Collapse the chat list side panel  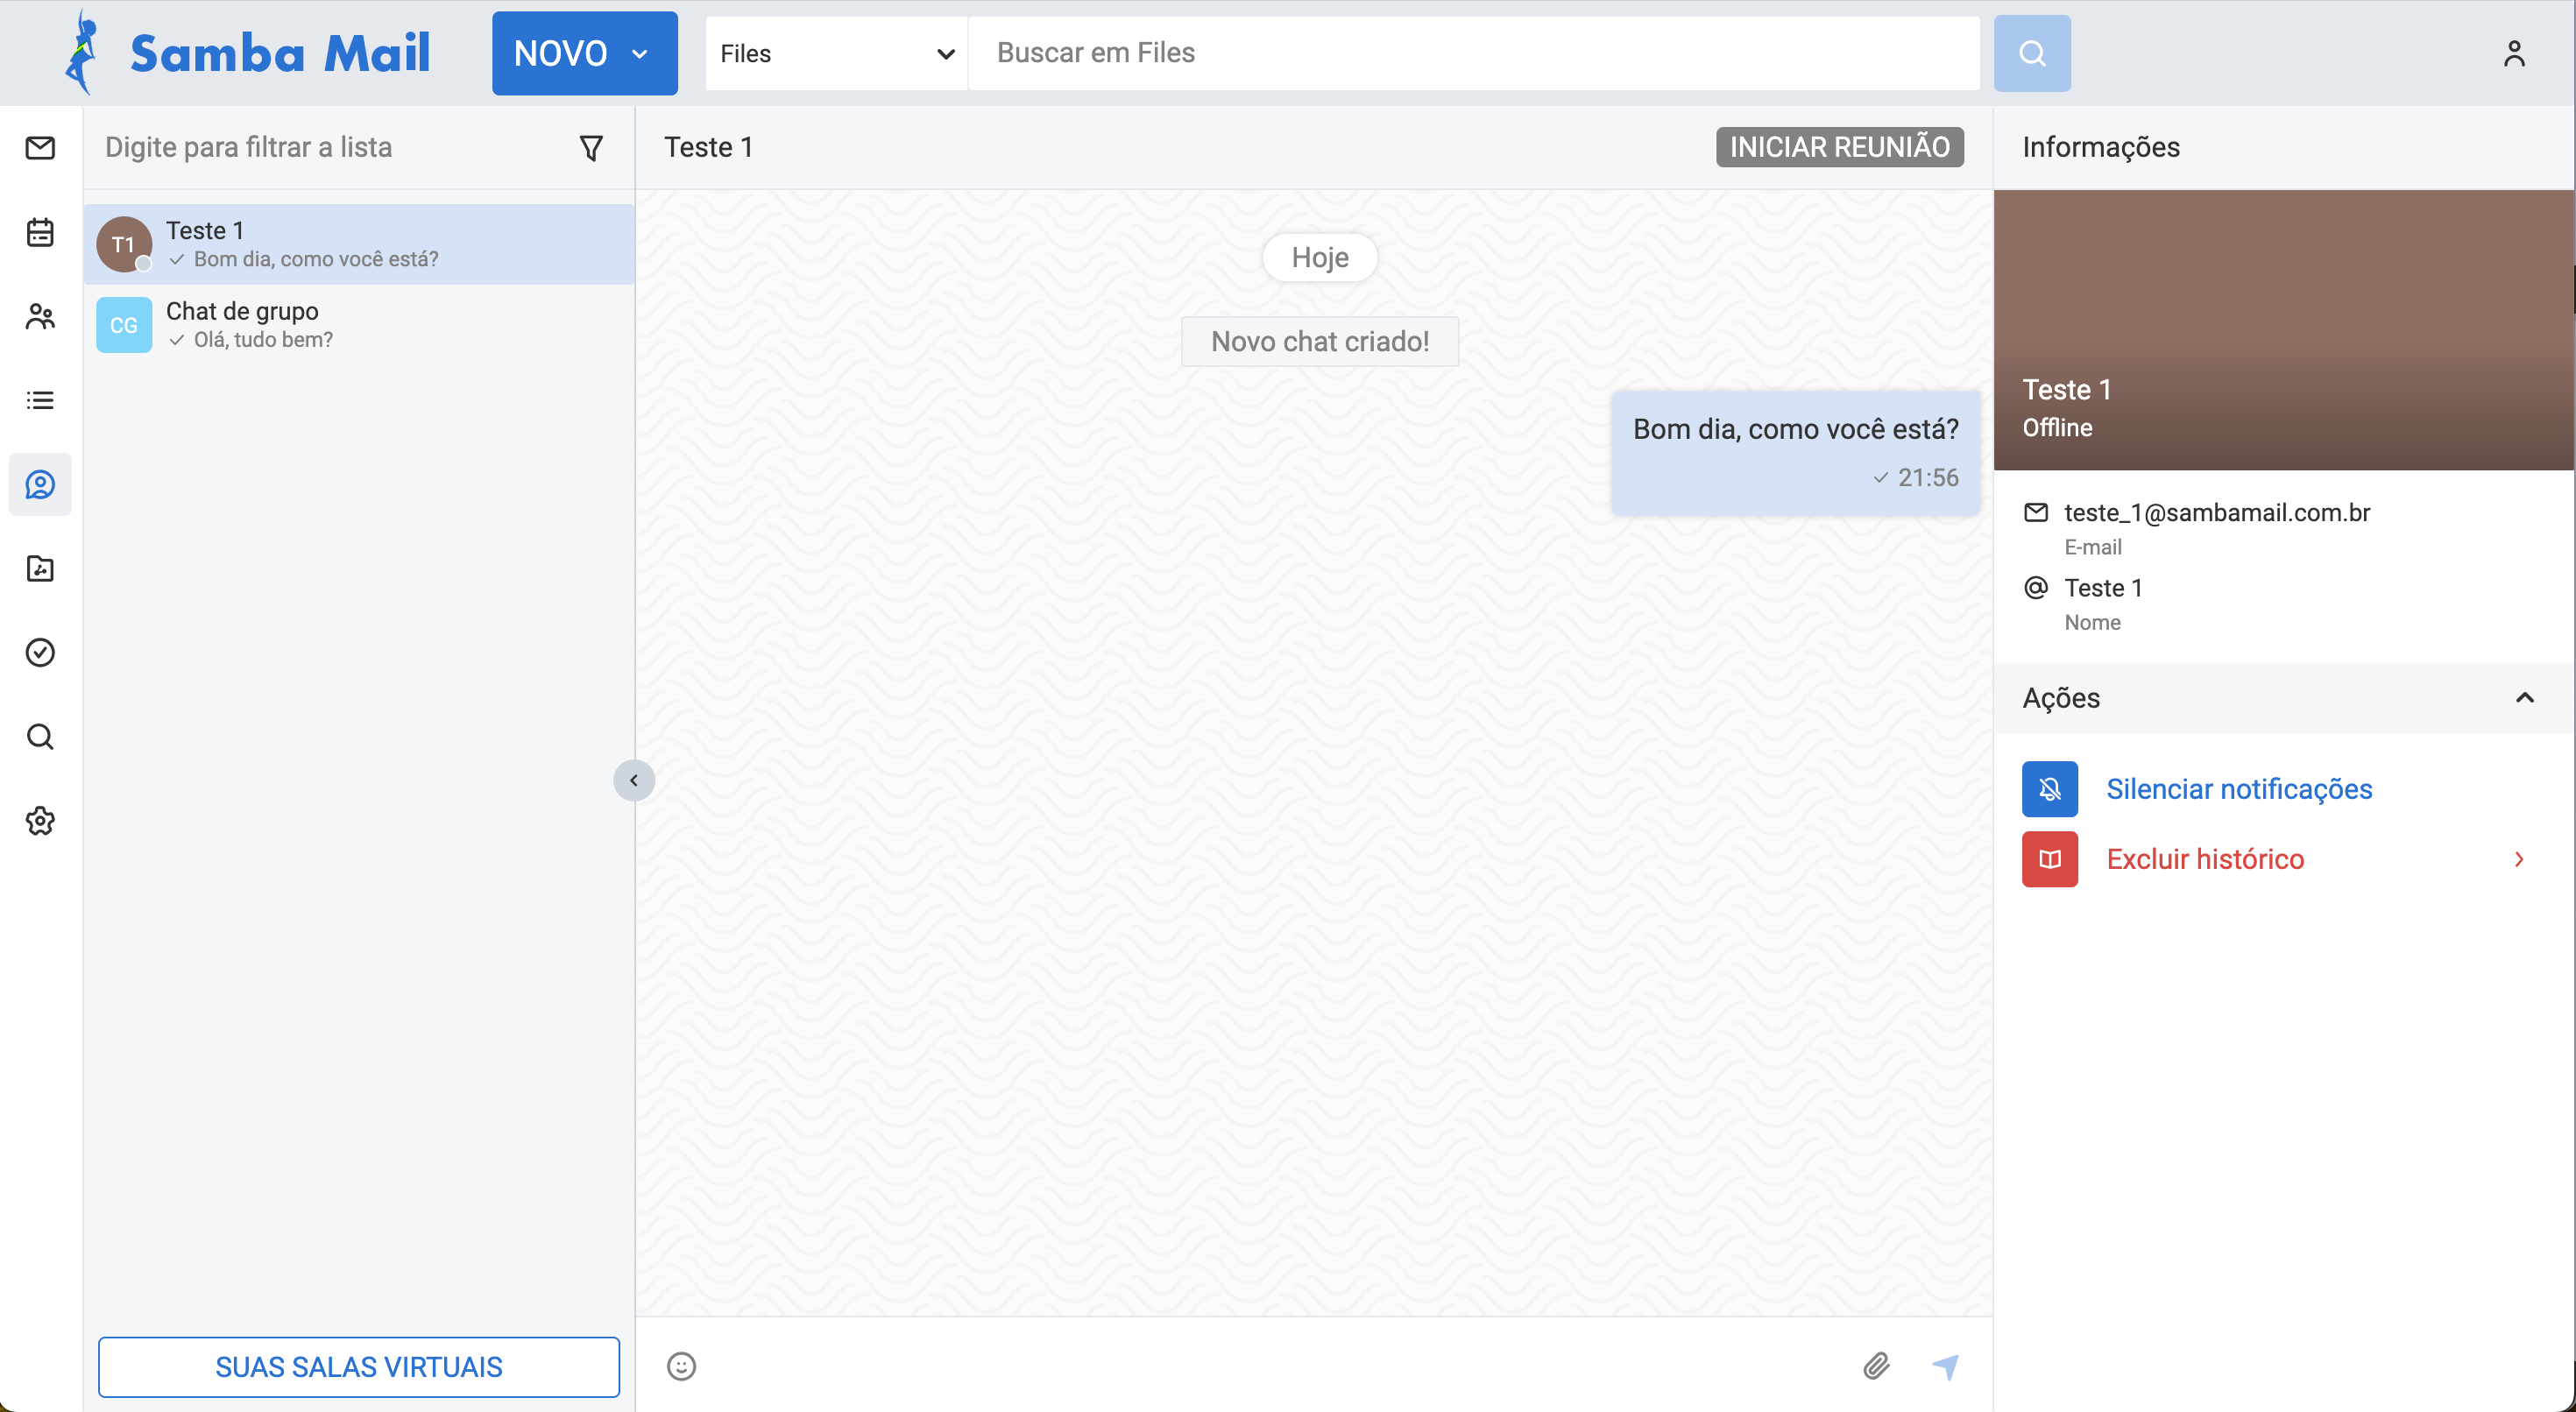tap(634, 780)
